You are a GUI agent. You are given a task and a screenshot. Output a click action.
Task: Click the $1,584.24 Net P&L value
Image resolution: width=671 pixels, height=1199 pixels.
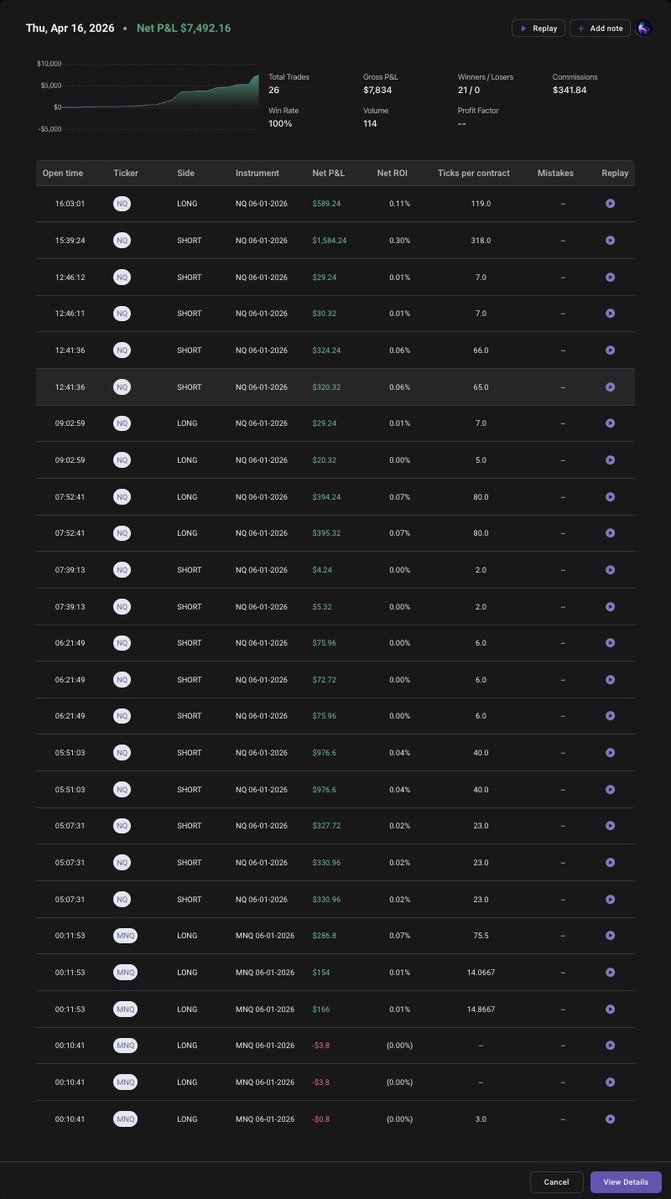pyautogui.click(x=329, y=240)
